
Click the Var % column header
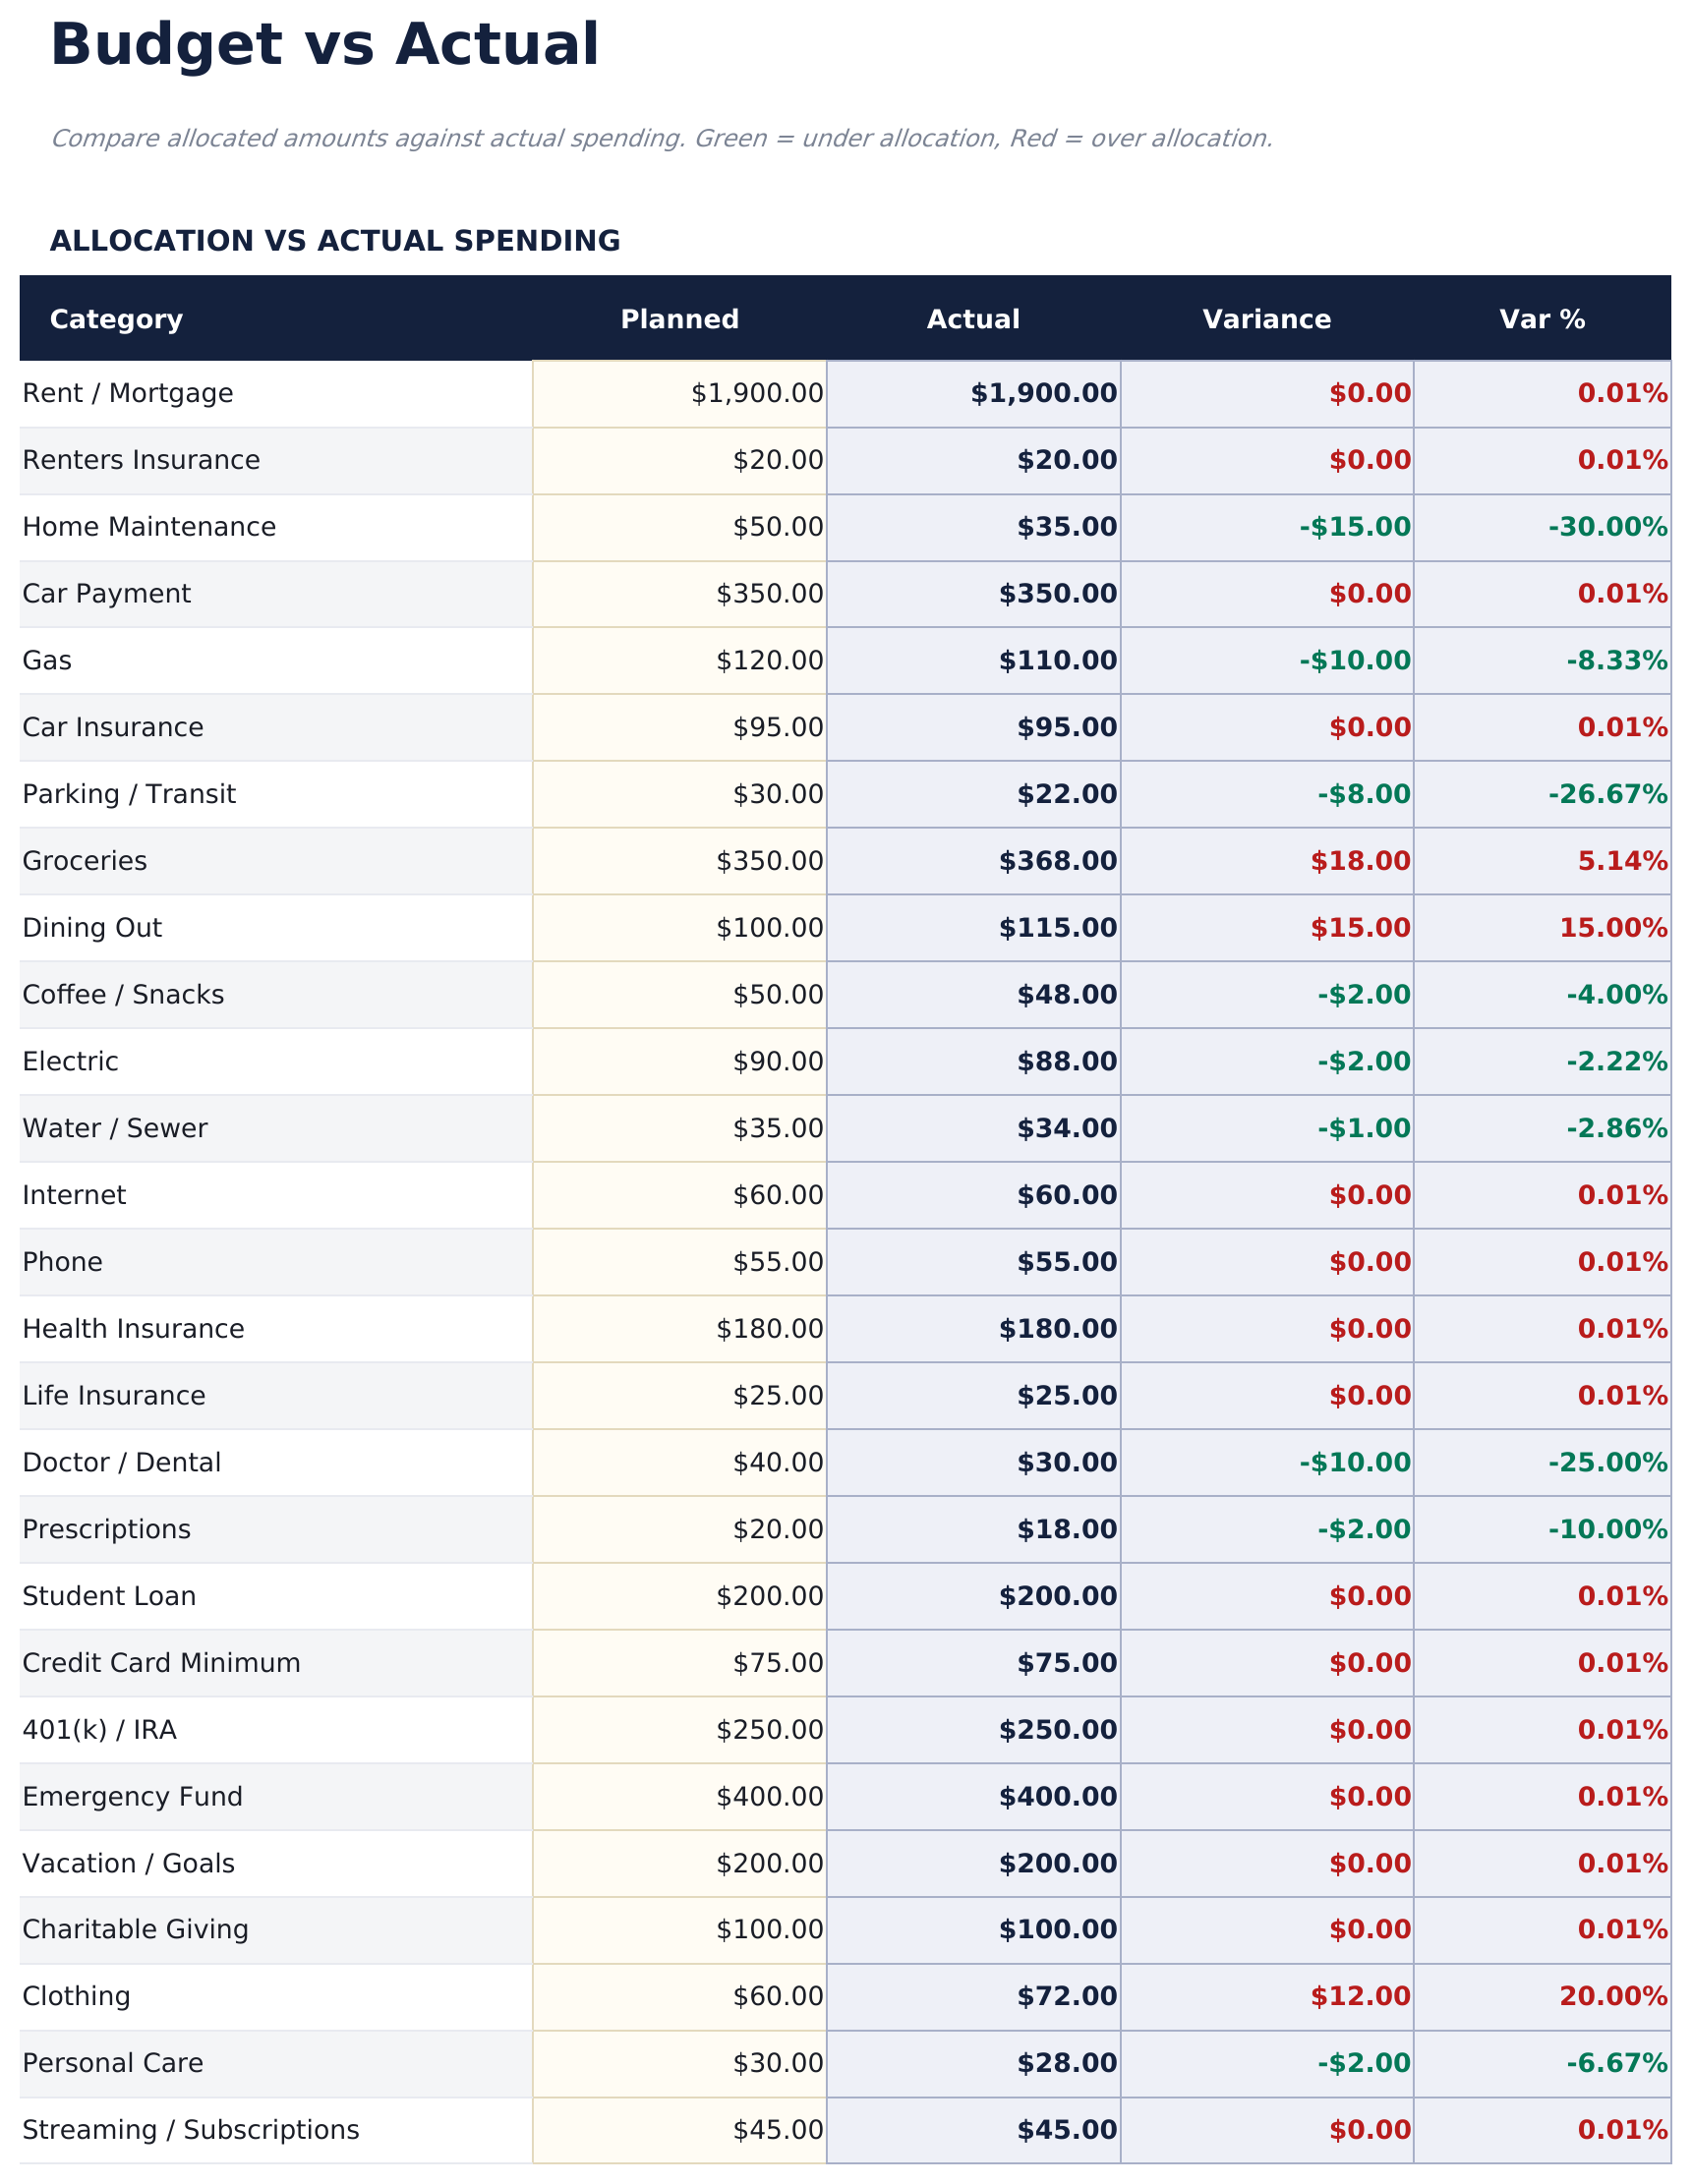1541,319
